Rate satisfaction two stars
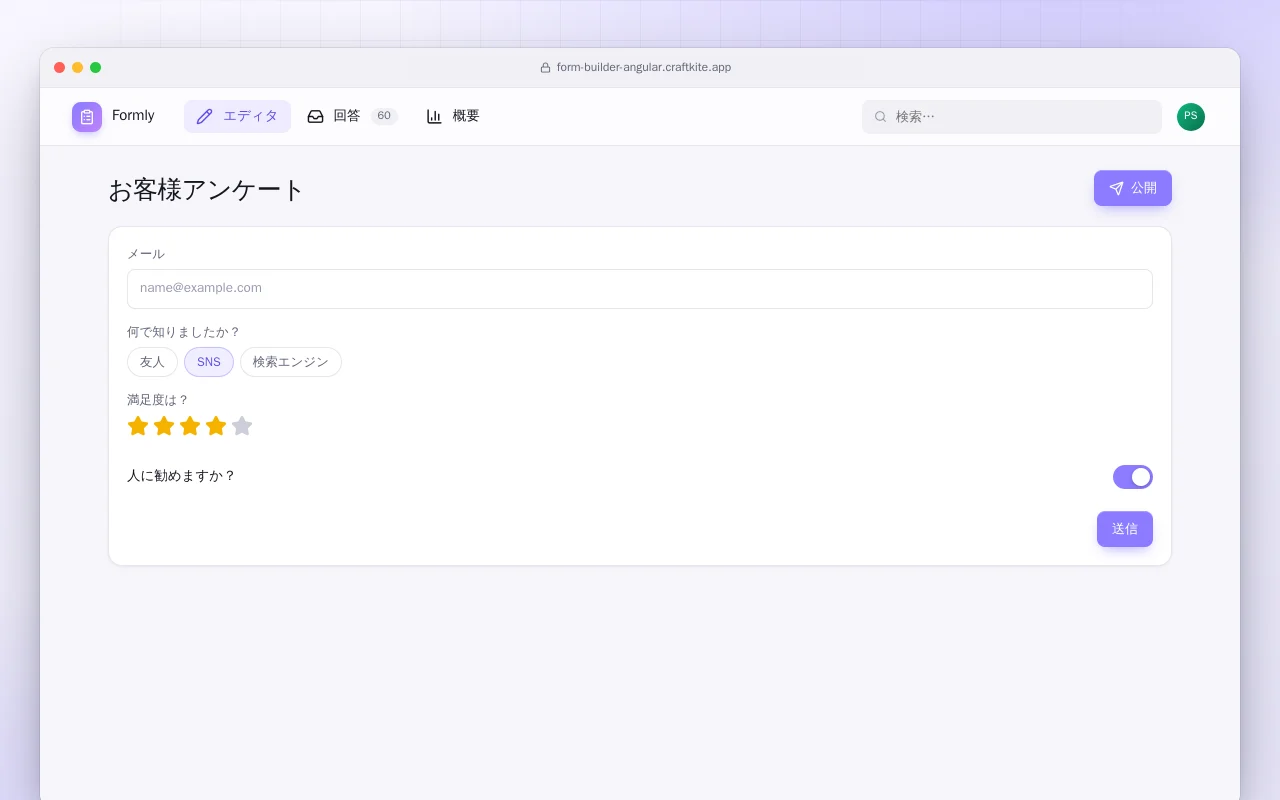Screen dimensions: 1280x800 point(164,426)
